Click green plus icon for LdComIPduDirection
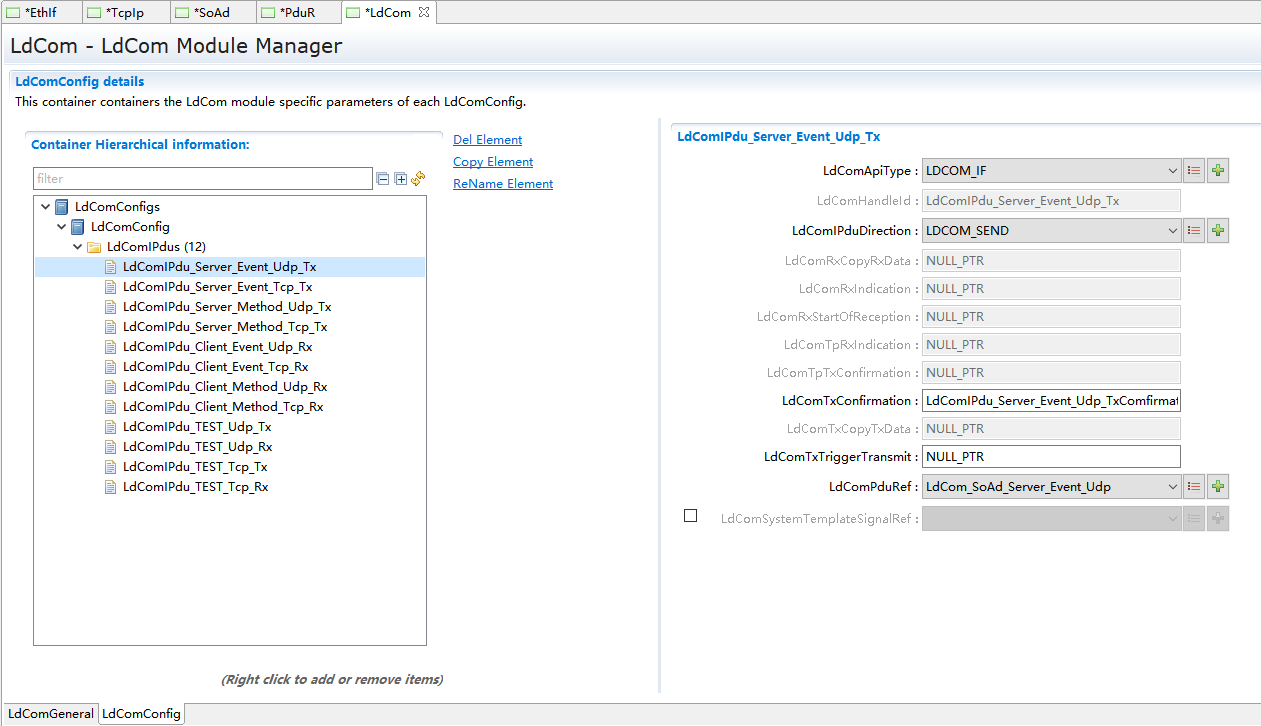1261x726 pixels. 1217,231
